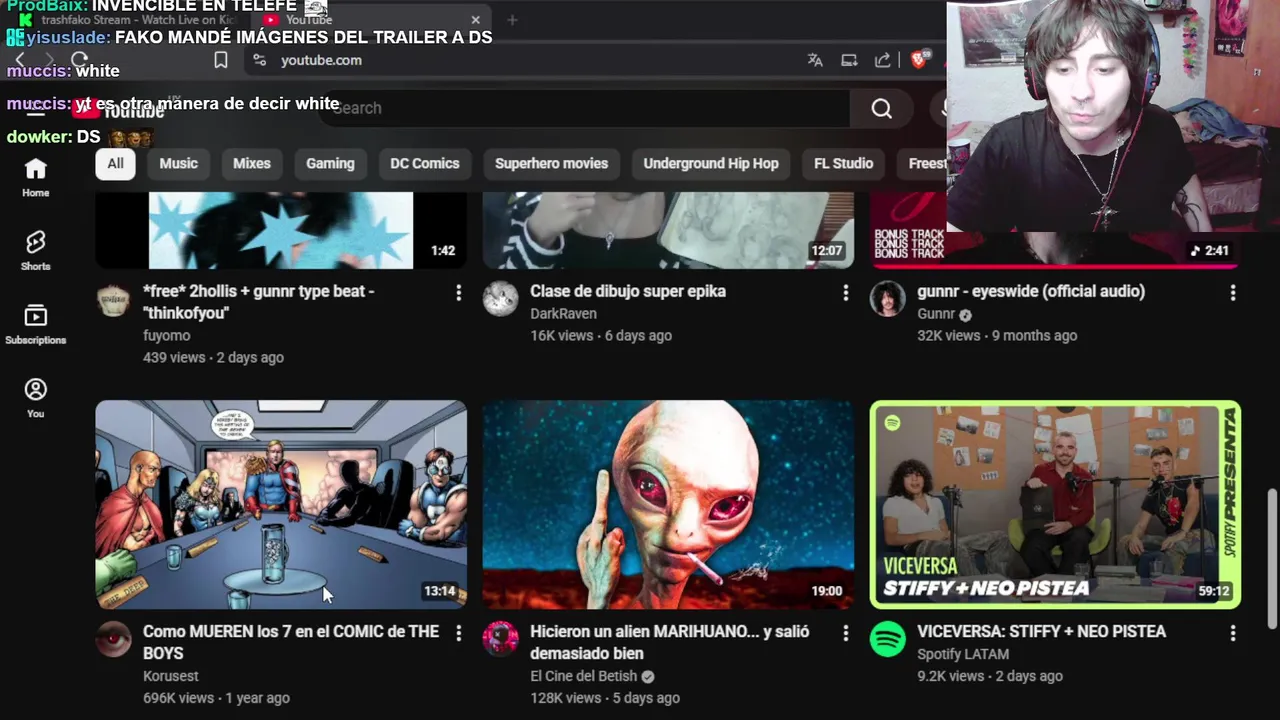Viewport: 1280px width, 720px height.
Task: Open Korusest channel avatar
Action: [x=113, y=640]
